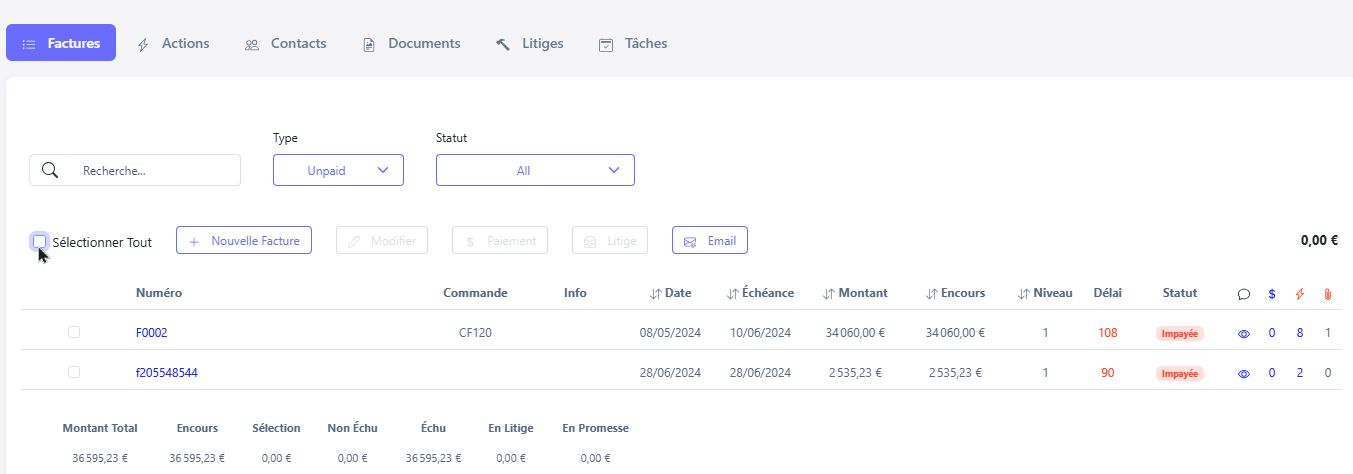
Task: Go to the Documents tab
Action: click(x=411, y=43)
